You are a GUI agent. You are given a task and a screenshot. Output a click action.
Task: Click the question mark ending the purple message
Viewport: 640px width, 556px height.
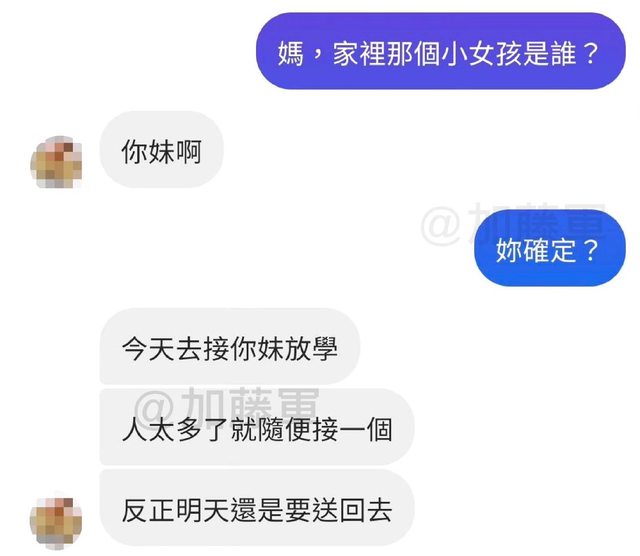click(590, 53)
